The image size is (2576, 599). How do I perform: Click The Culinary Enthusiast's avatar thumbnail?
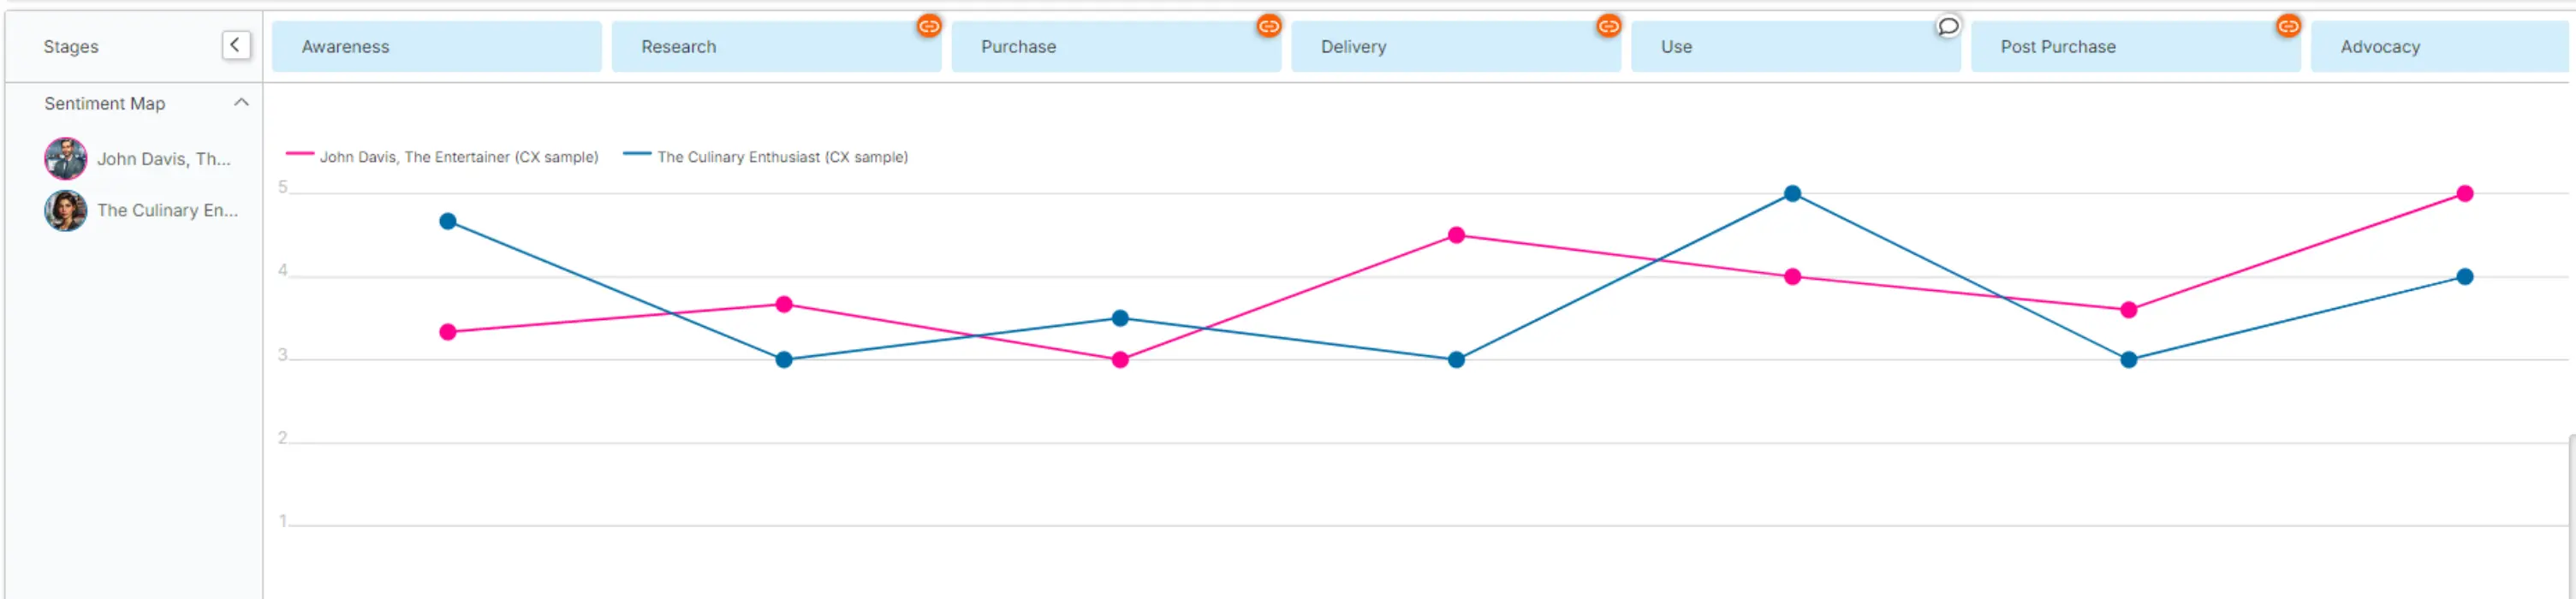(x=64, y=210)
